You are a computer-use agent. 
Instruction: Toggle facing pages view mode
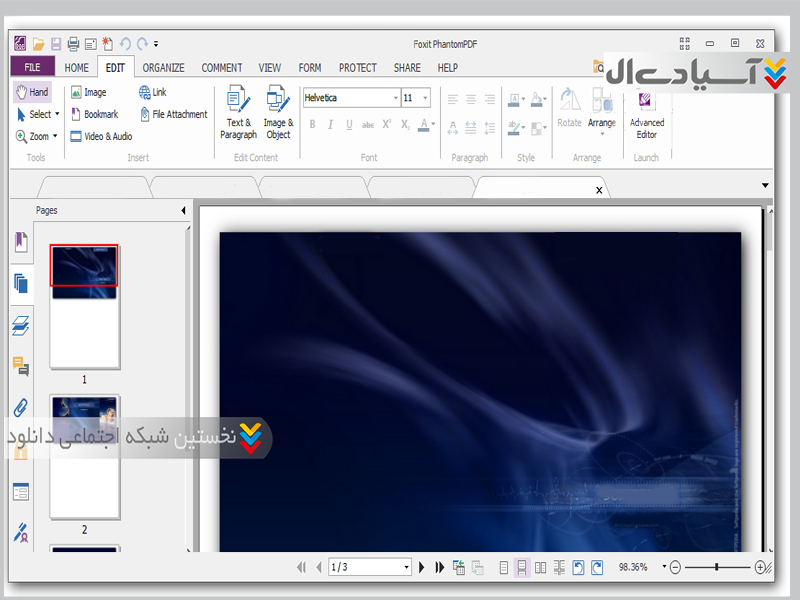pyautogui.click(x=540, y=567)
